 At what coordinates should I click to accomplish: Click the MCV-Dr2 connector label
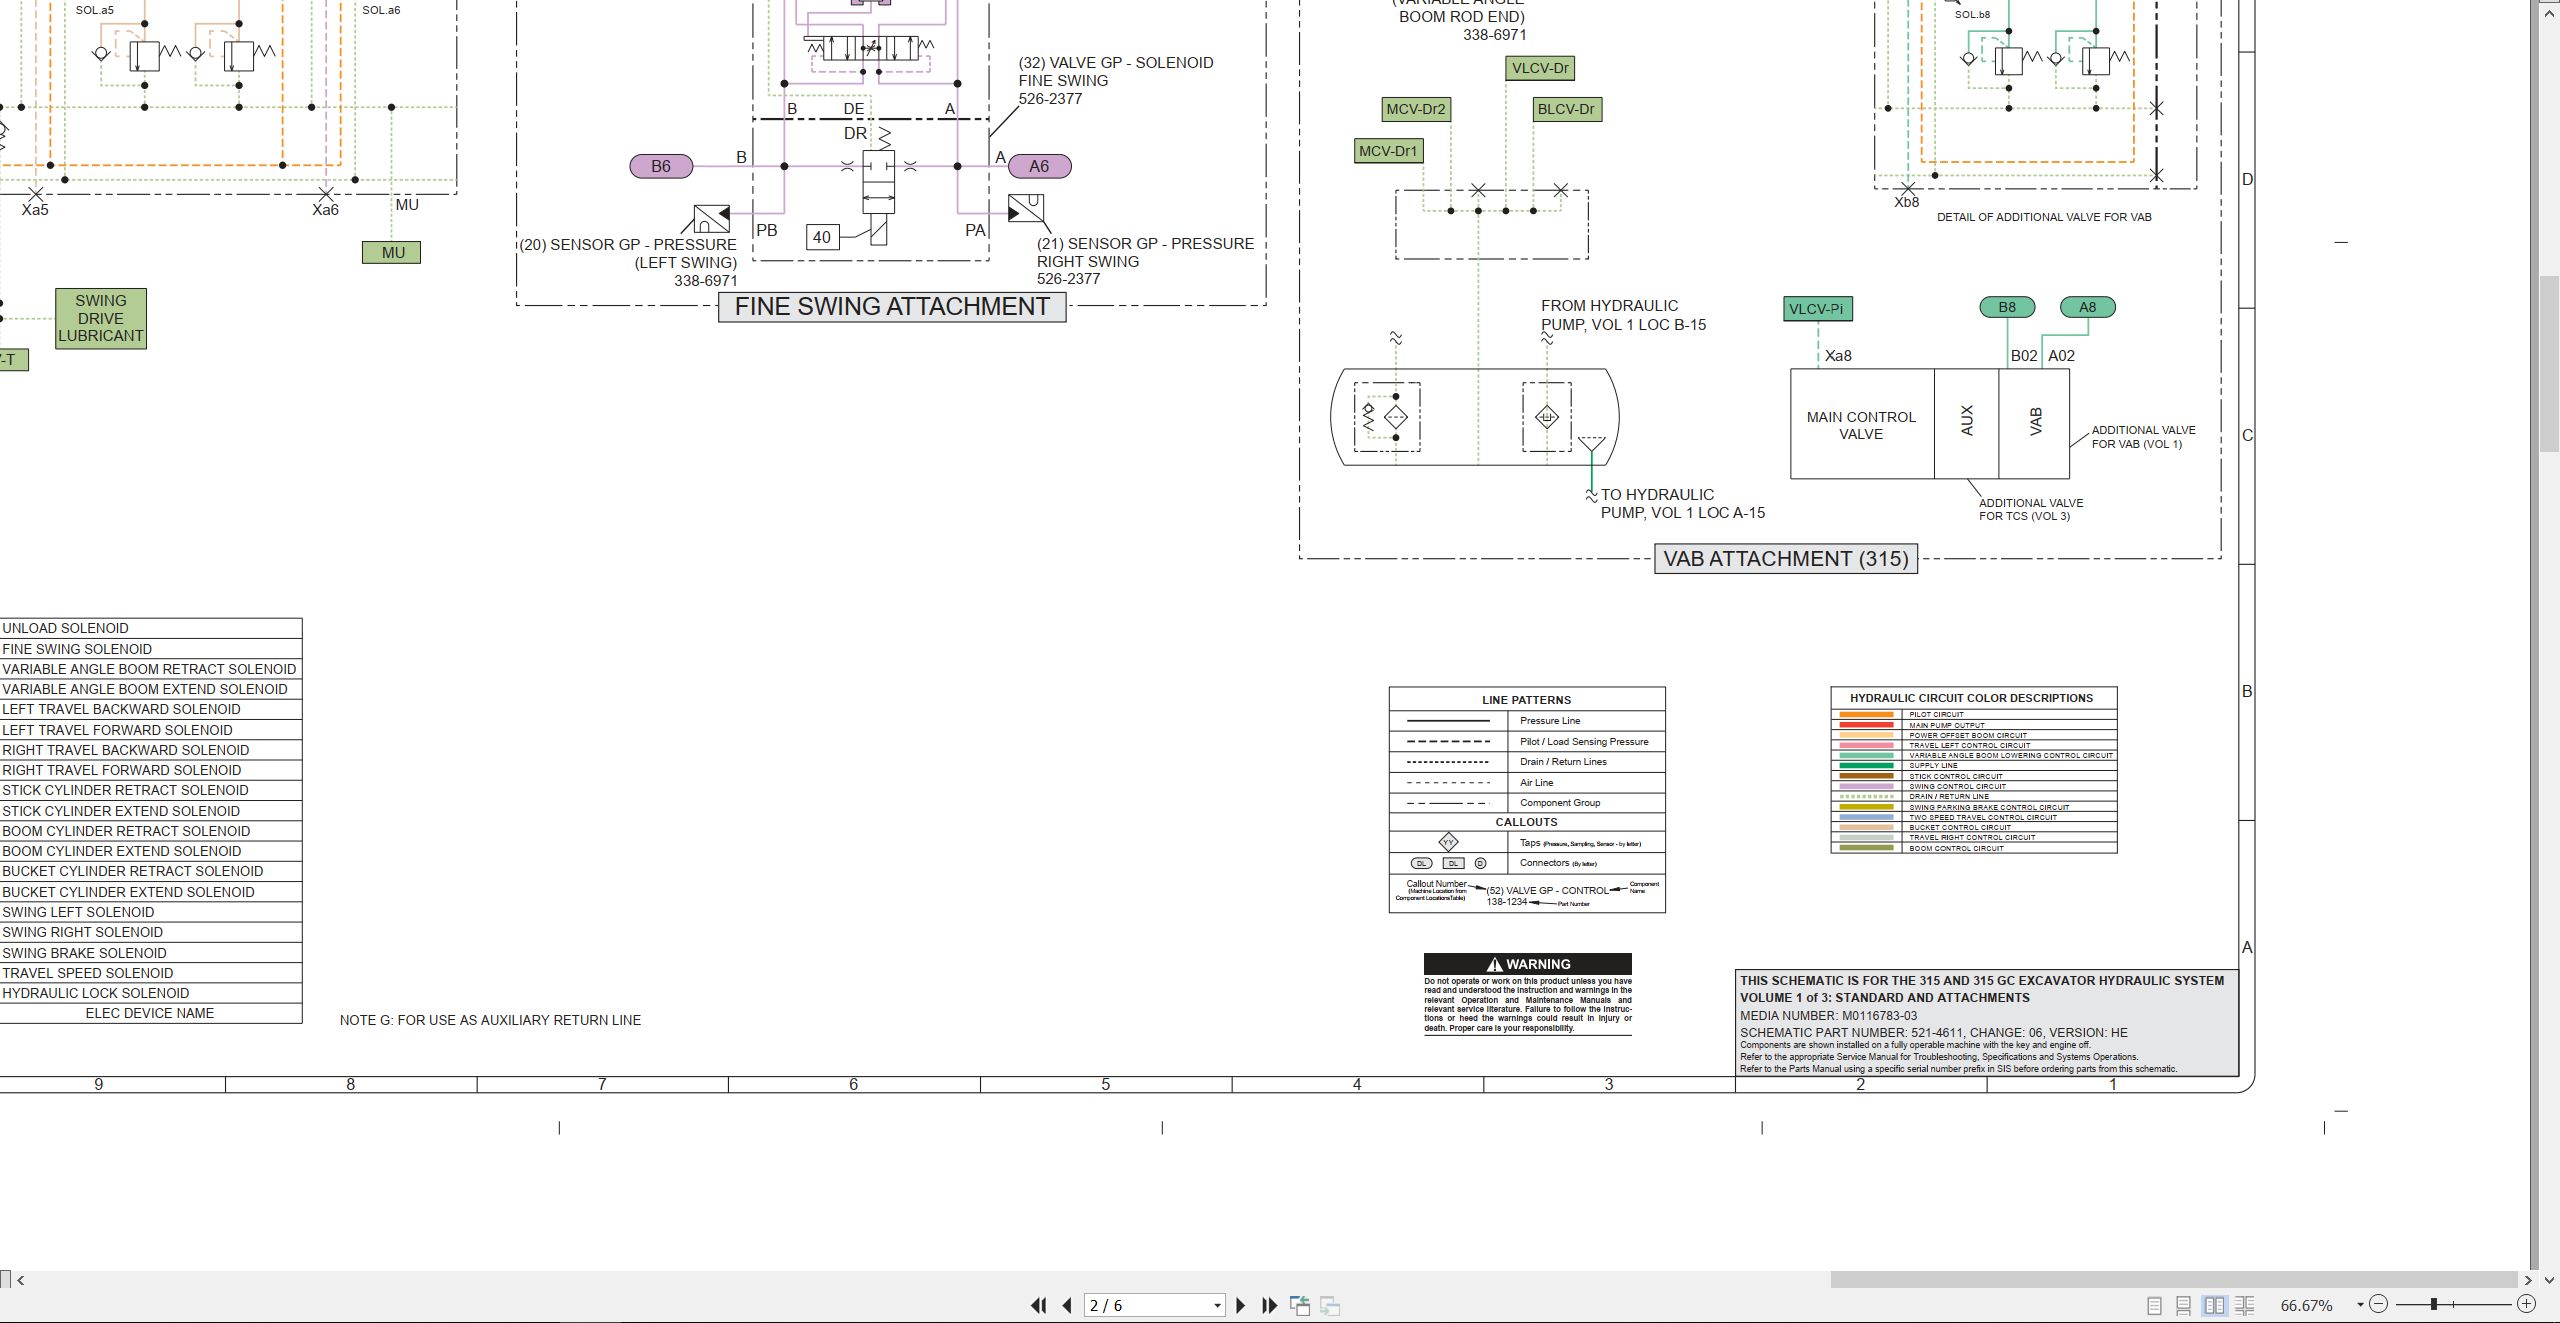(1416, 109)
